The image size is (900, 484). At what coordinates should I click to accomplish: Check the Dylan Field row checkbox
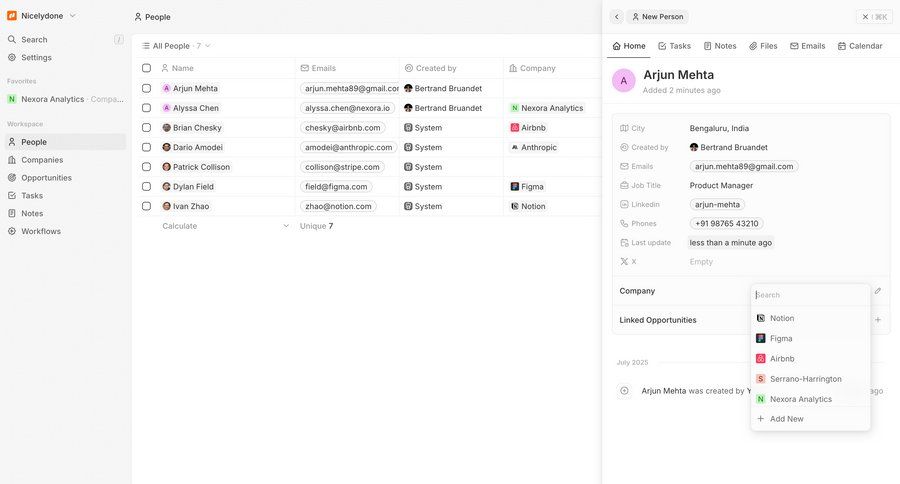(x=146, y=187)
